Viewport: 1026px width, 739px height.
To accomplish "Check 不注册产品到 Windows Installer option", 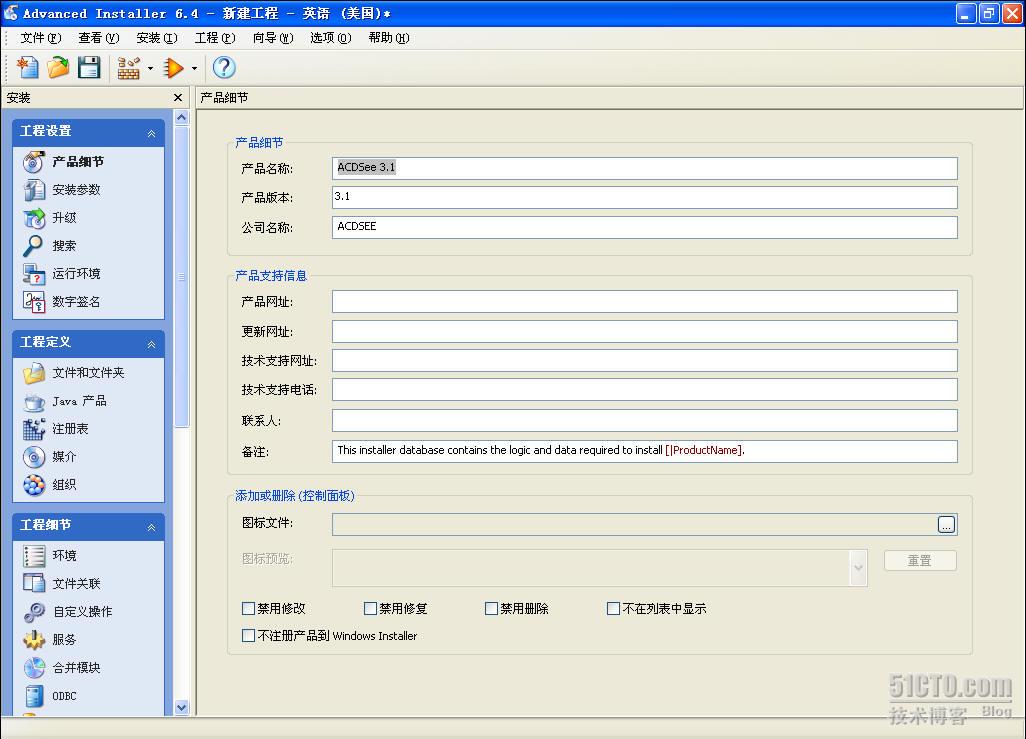I will [x=249, y=636].
